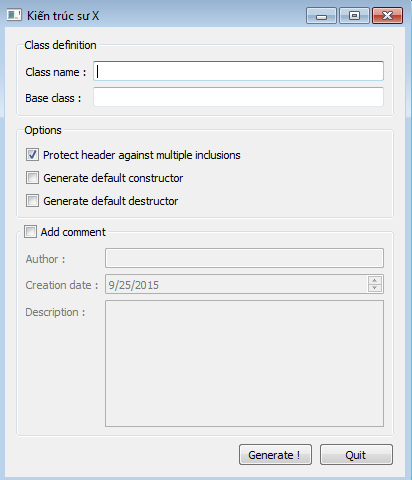Focus the Base class text field

238,97
